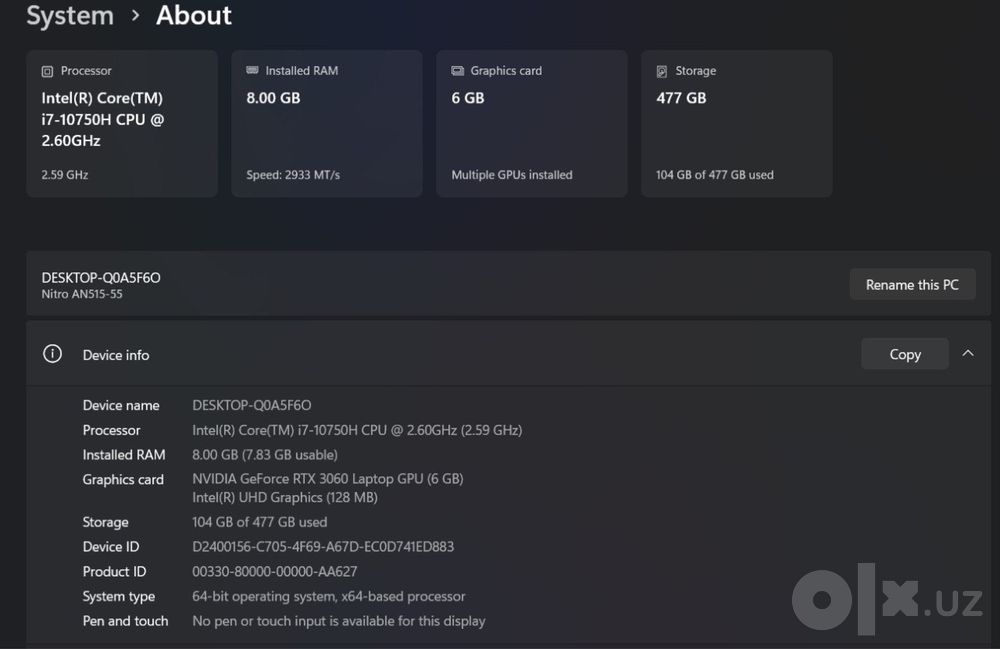Click Speed: 2933 MT/s in RAM card
The width and height of the screenshot is (1000, 649).
click(x=293, y=175)
